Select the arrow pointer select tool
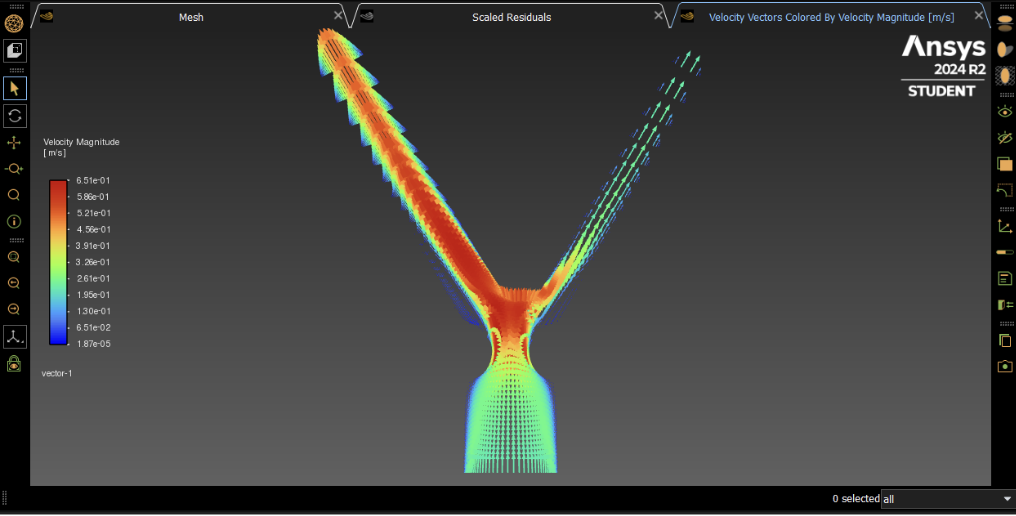Viewport: 1016px width, 516px height. [x=14, y=88]
